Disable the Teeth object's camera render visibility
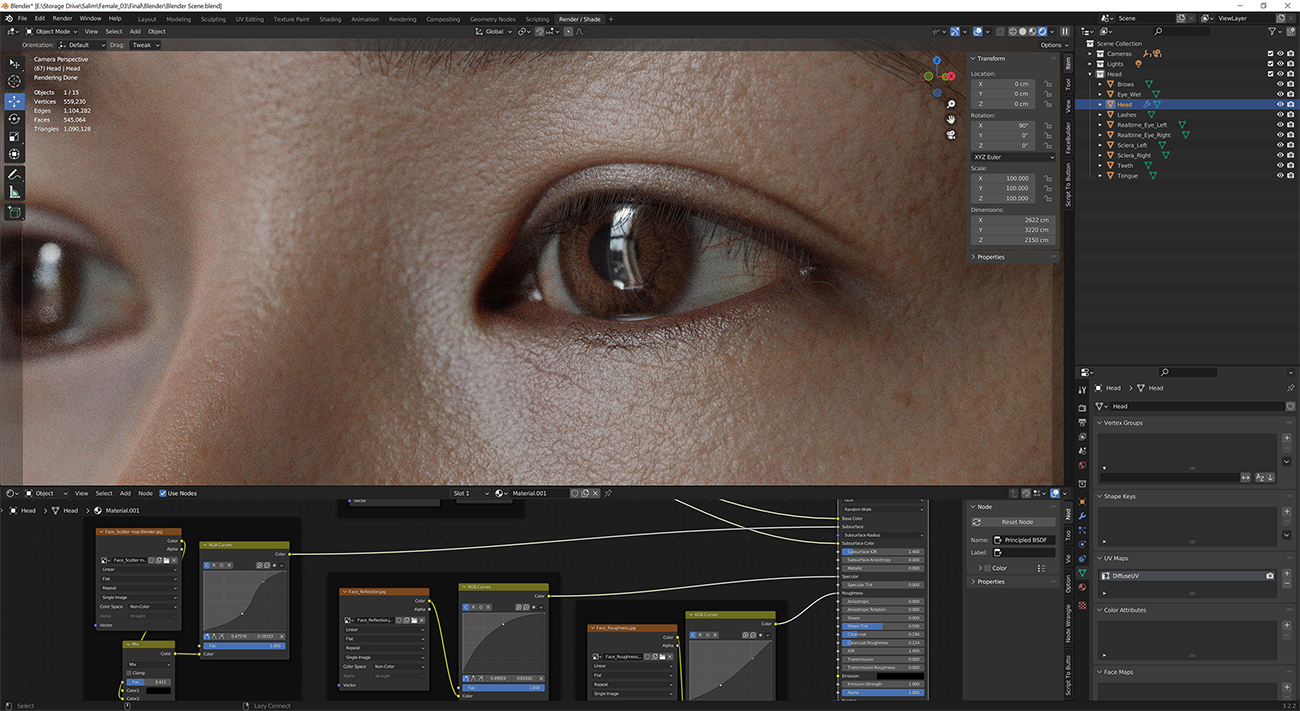 [1290, 165]
